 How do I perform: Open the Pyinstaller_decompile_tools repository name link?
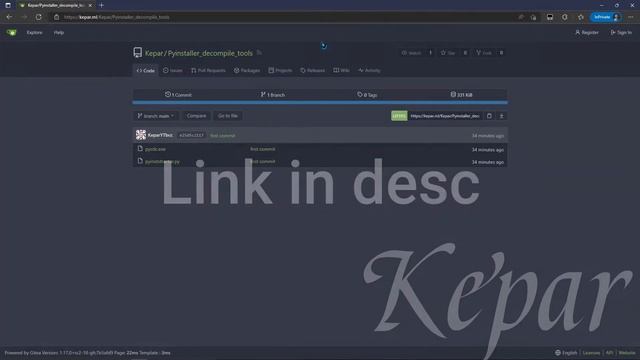pos(210,53)
